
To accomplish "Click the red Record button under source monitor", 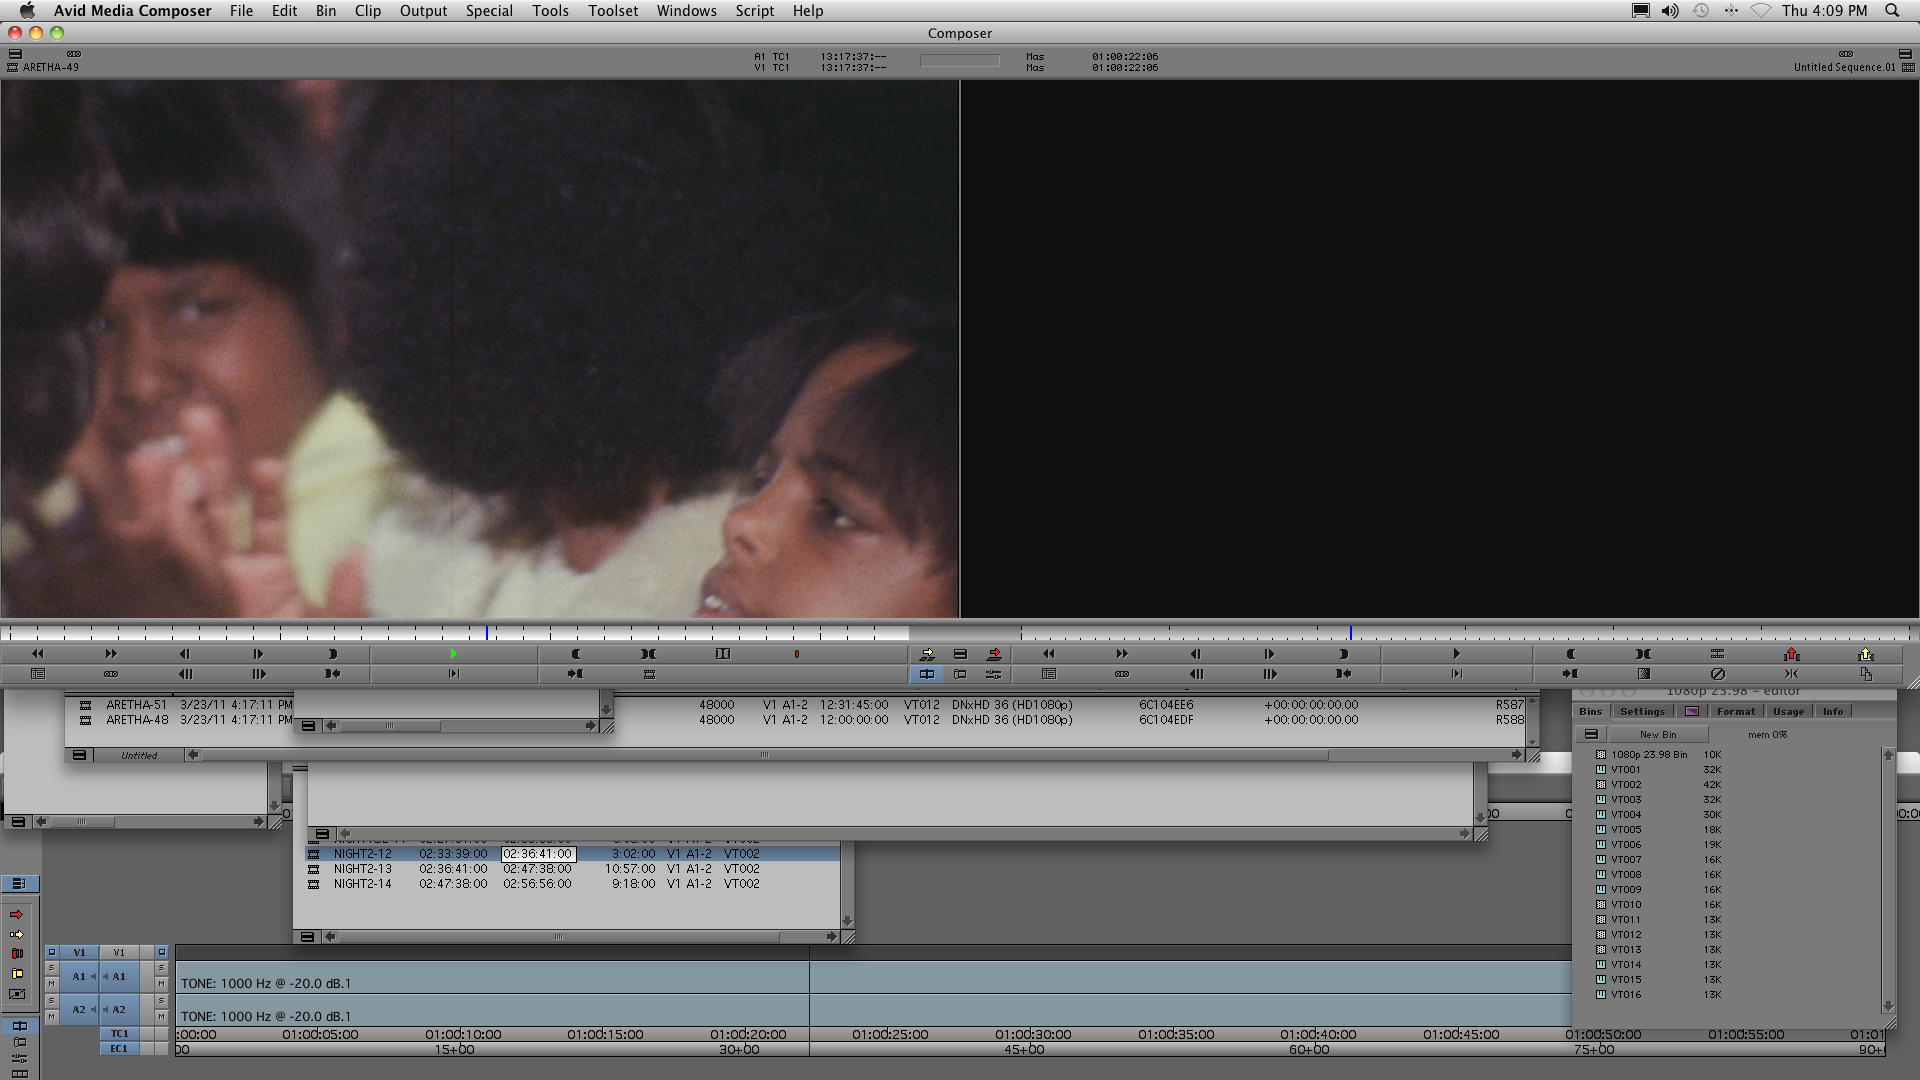I will coord(796,654).
